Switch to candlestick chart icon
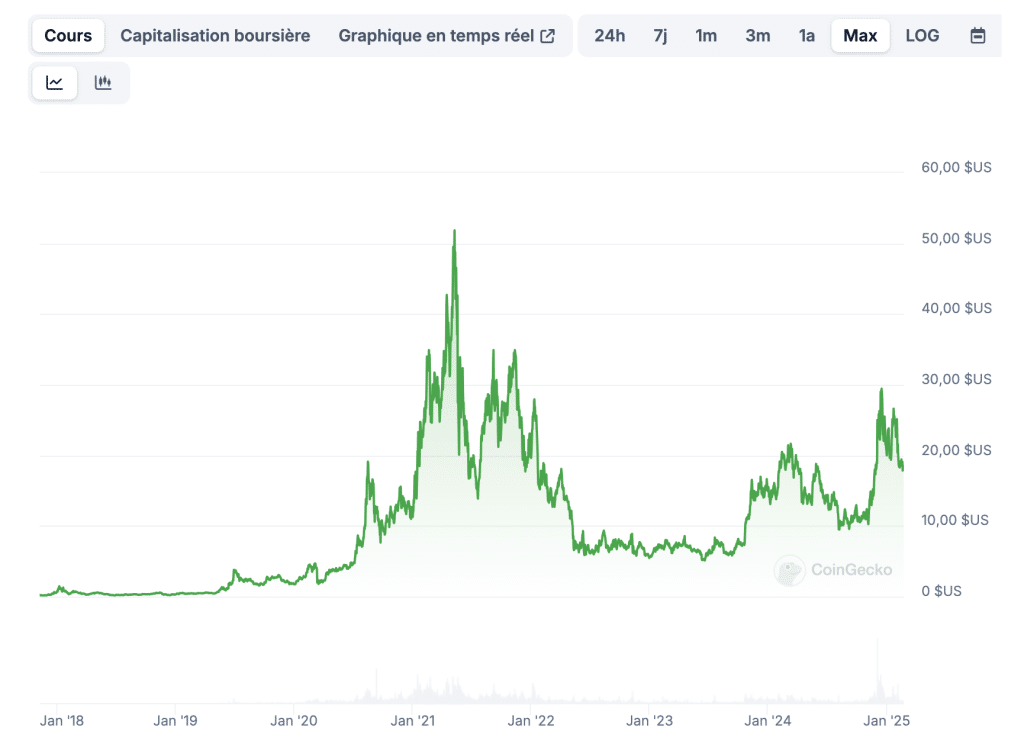 [103, 83]
